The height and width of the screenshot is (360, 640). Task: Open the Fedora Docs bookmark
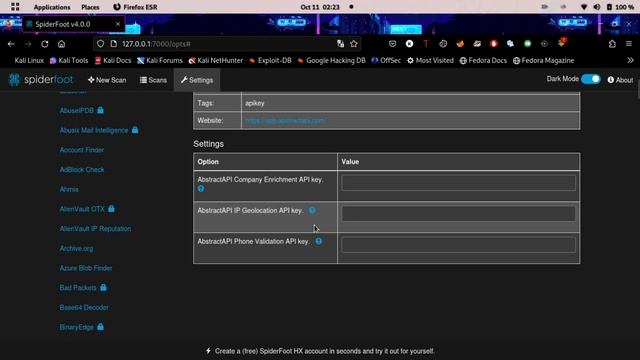pyautogui.click(x=483, y=60)
